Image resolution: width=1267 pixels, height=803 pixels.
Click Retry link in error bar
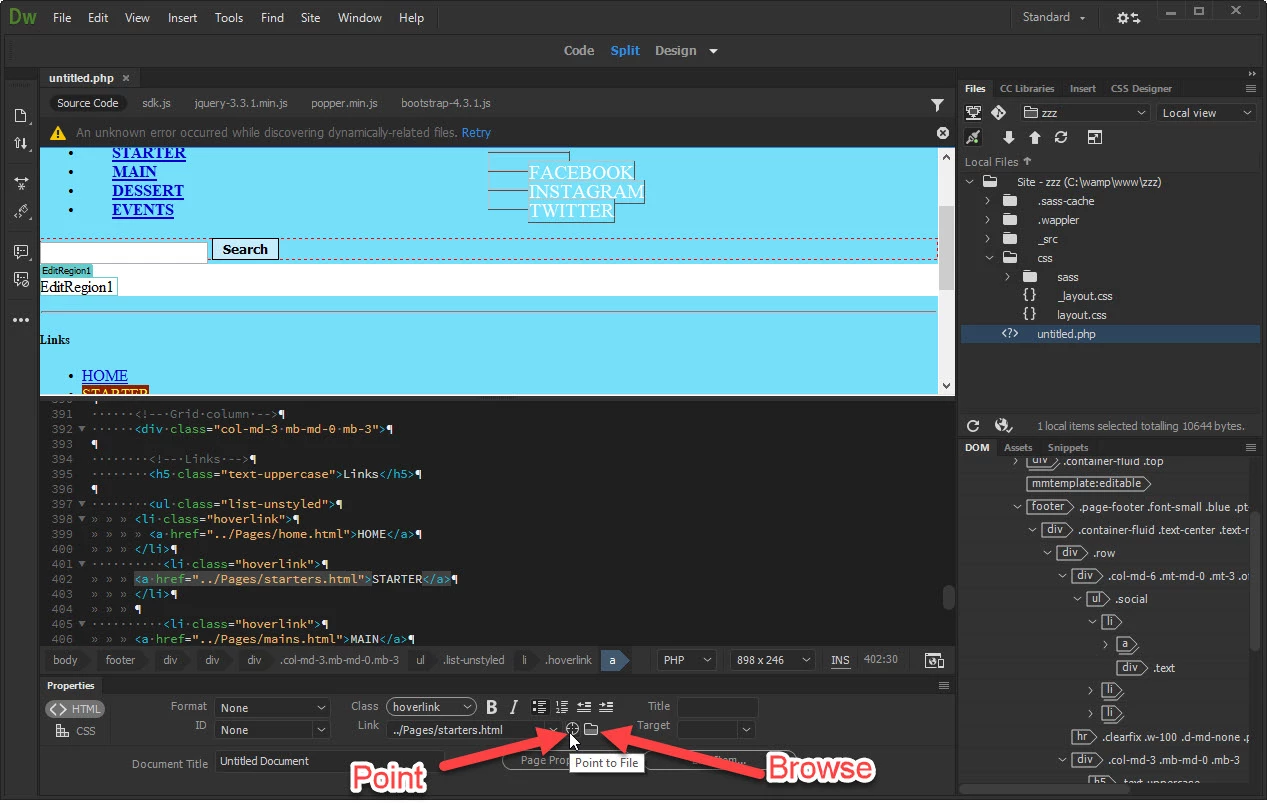[x=476, y=133]
